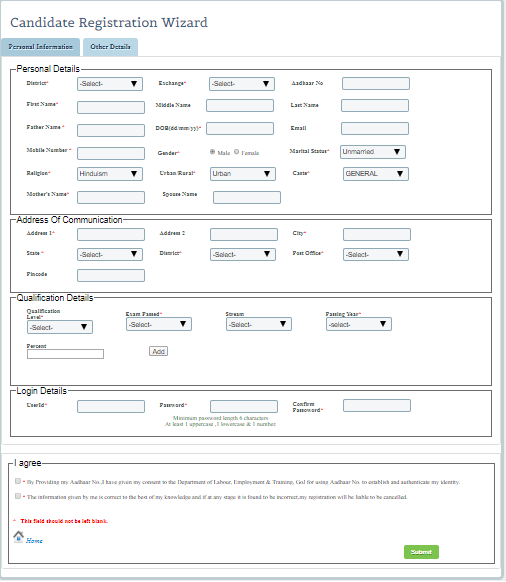Screen dimensions: 506x582
Task: Focus the Confirm Password input field
Action: pos(377,406)
